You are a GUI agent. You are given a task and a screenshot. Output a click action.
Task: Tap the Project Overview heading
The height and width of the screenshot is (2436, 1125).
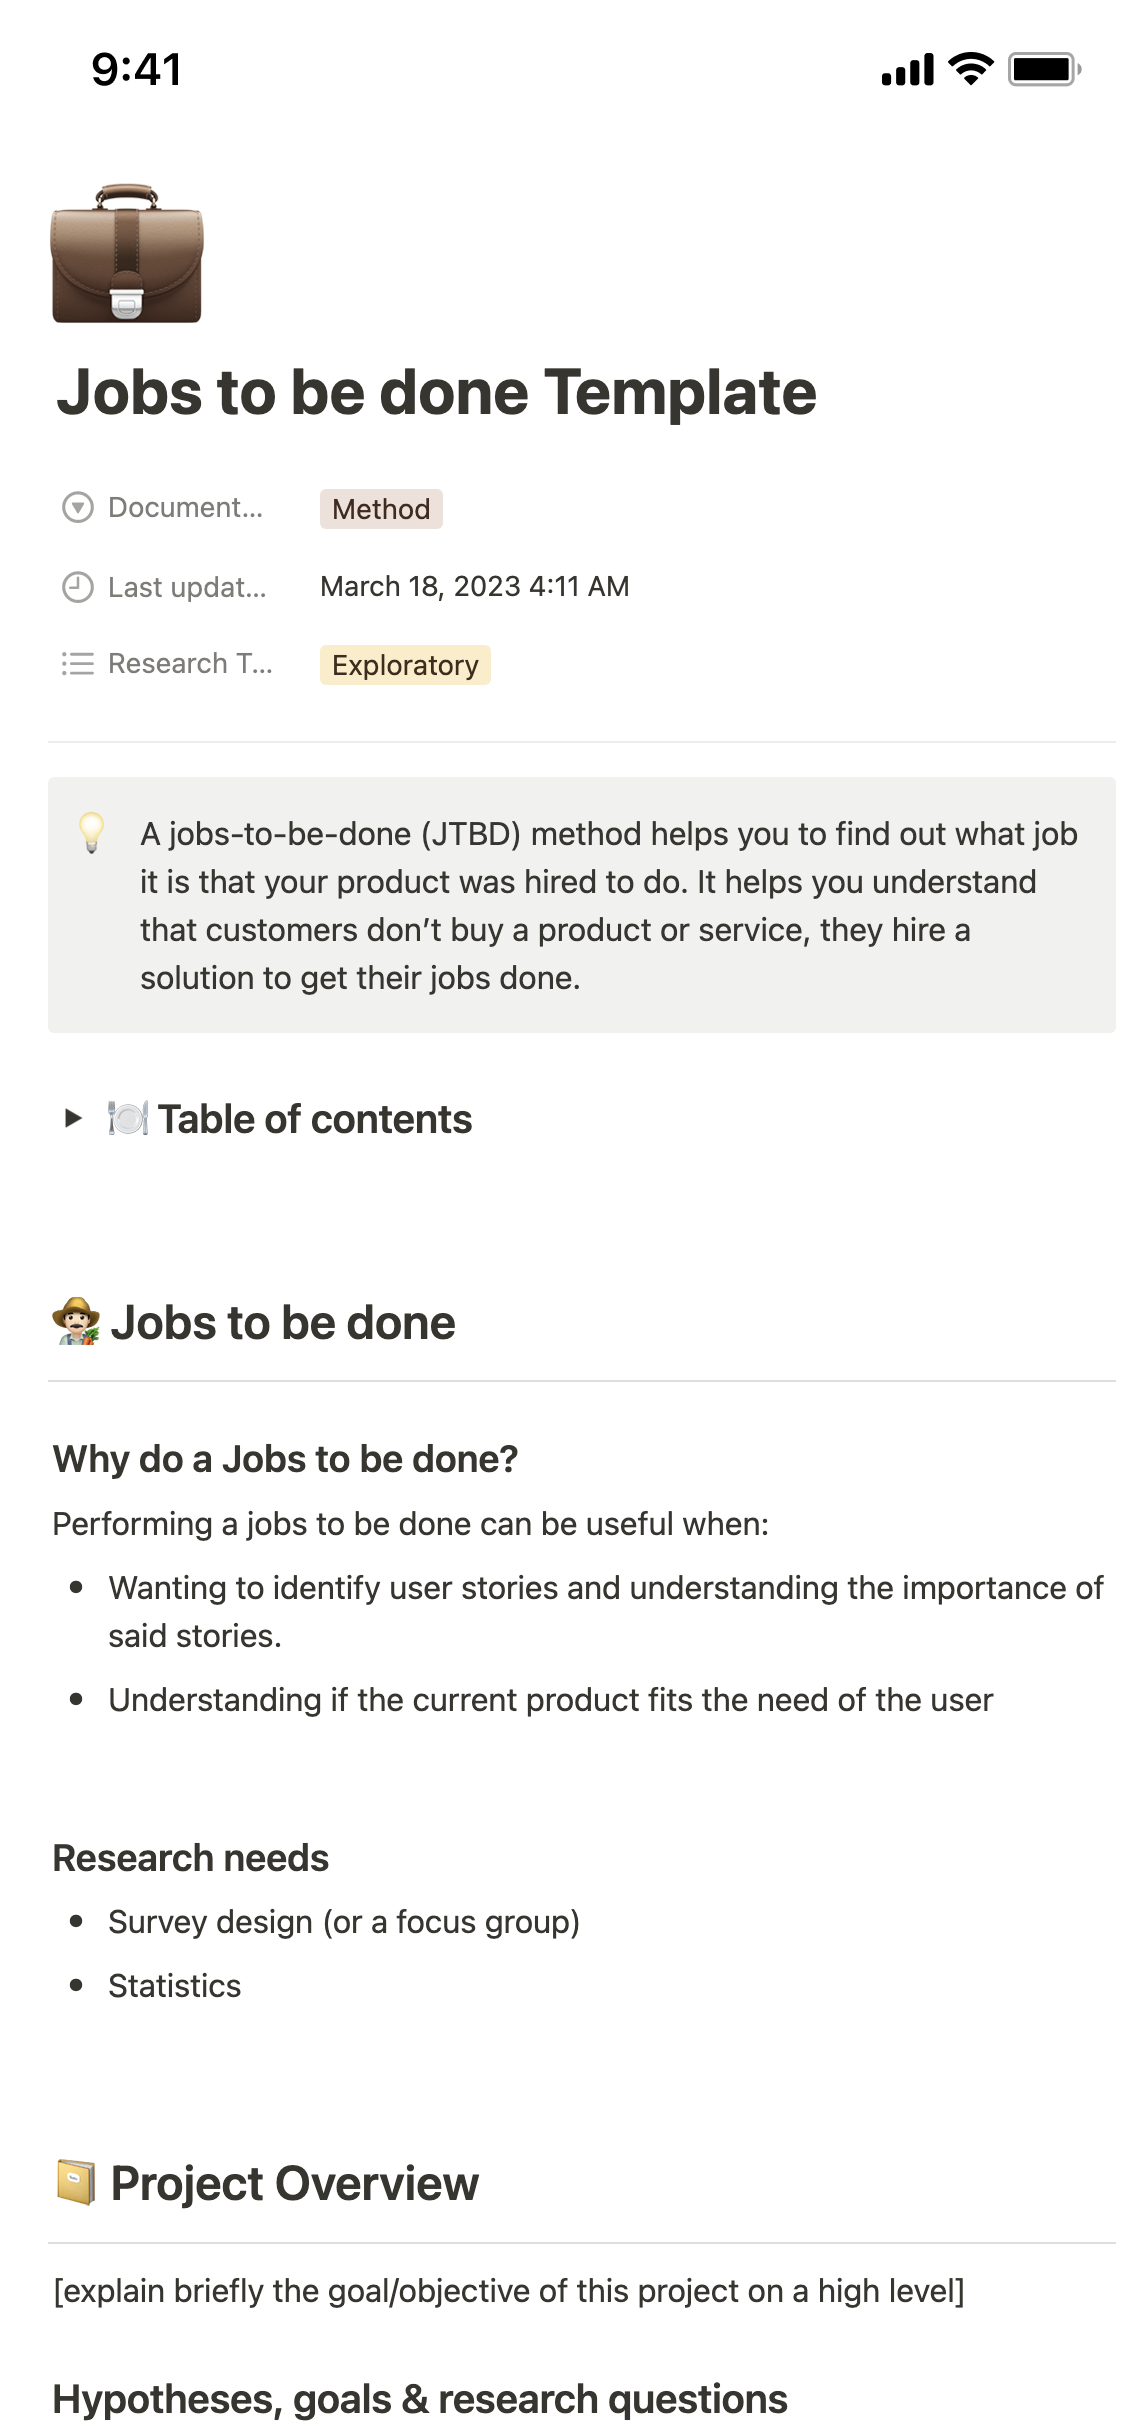pyautogui.click(x=294, y=2183)
